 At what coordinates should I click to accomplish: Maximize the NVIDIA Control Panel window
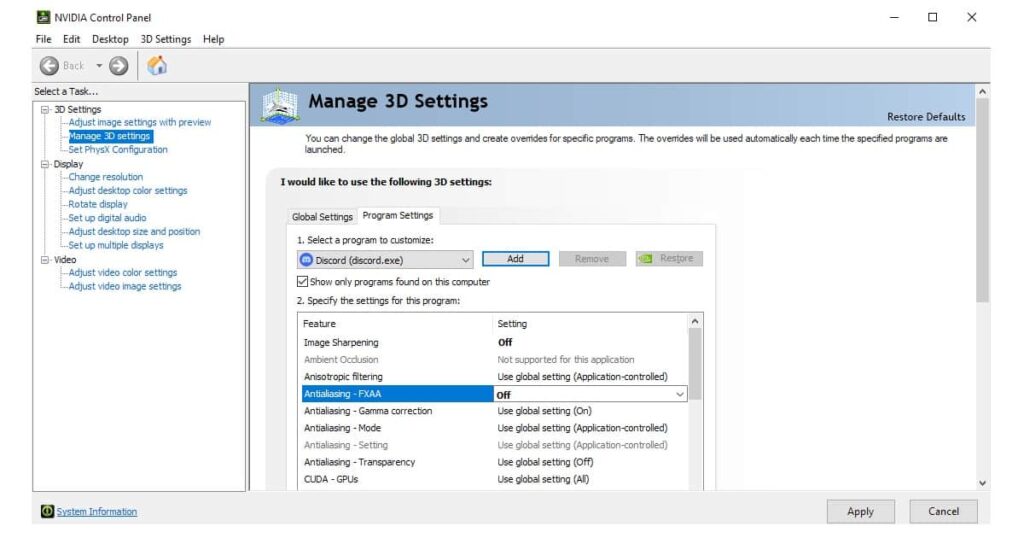tap(933, 18)
